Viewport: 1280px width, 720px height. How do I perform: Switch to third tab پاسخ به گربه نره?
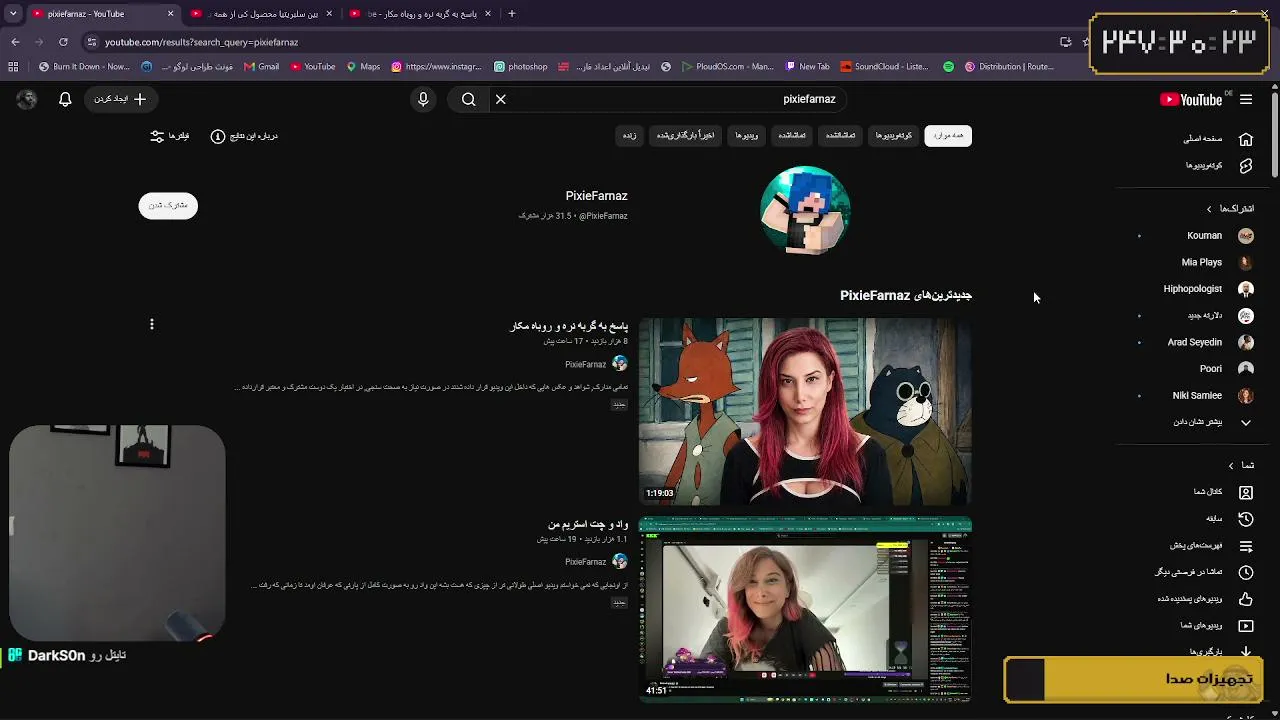420,14
